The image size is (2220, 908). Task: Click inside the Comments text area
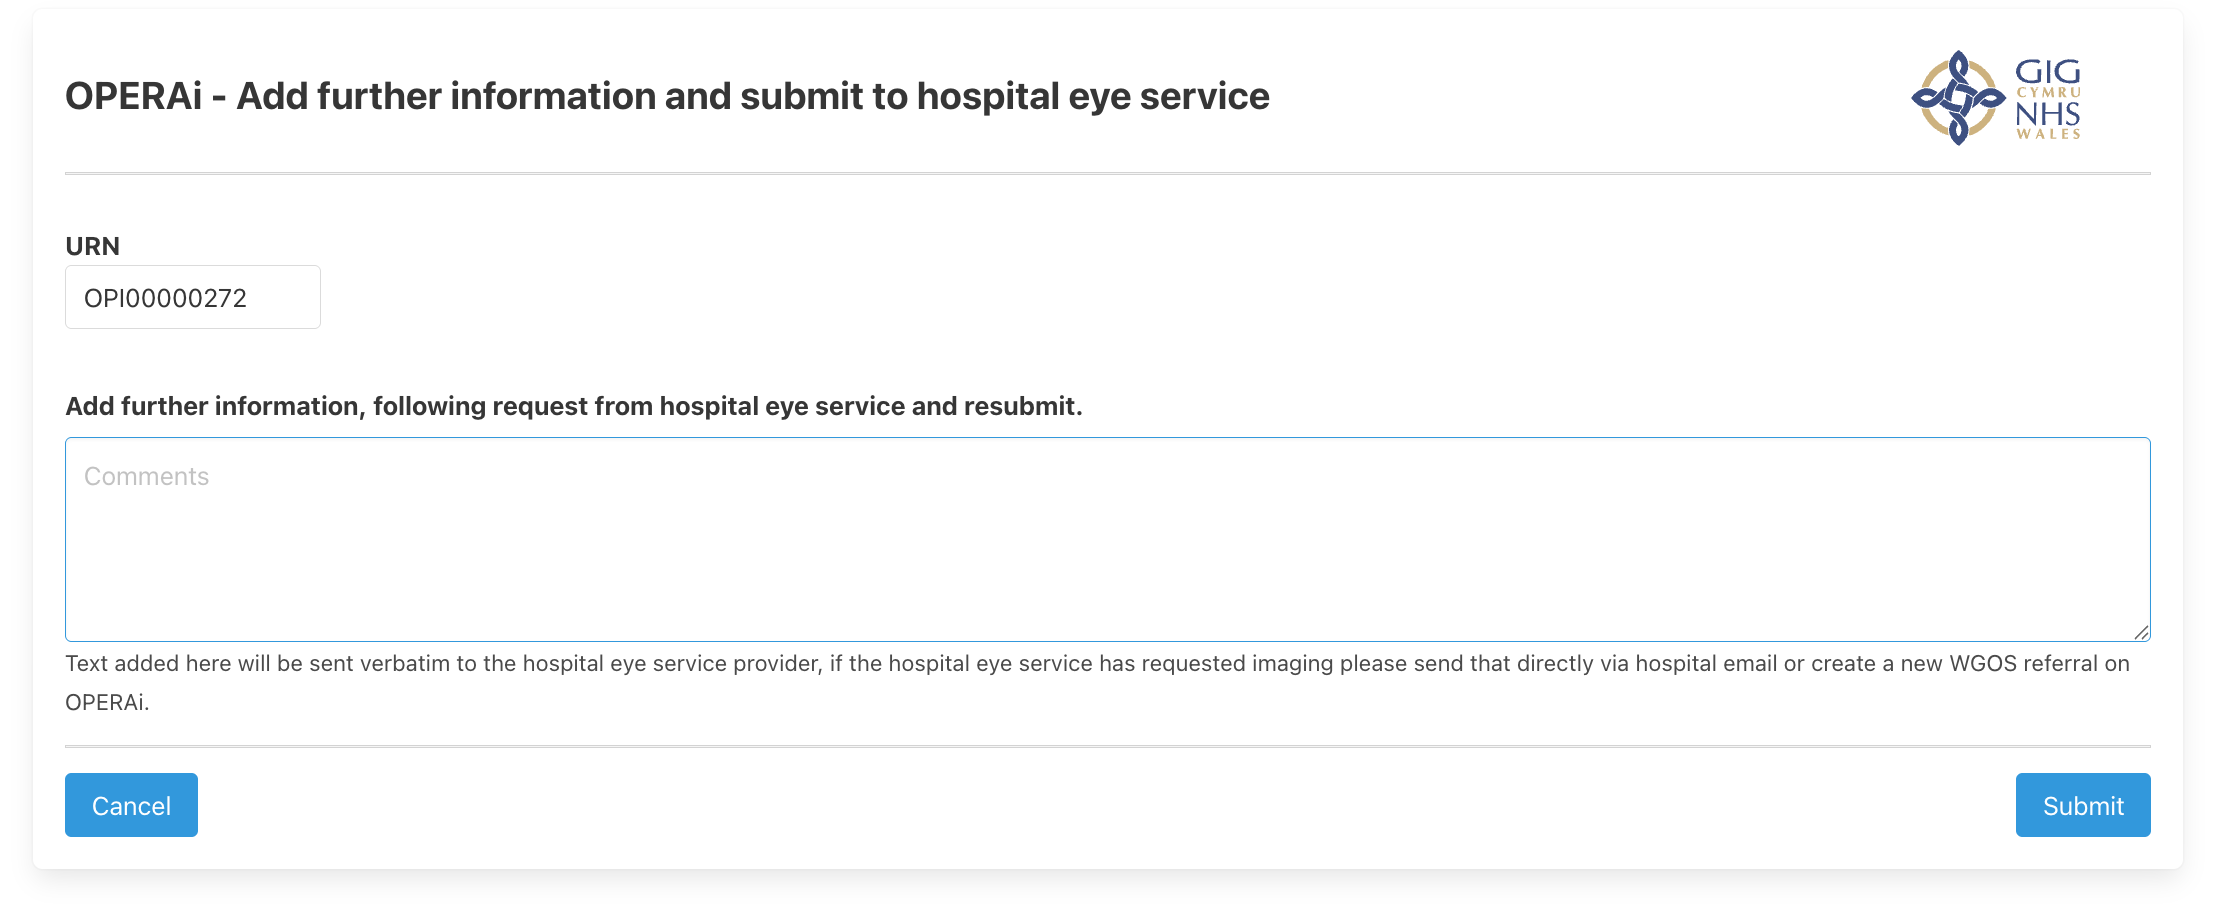[1108, 539]
